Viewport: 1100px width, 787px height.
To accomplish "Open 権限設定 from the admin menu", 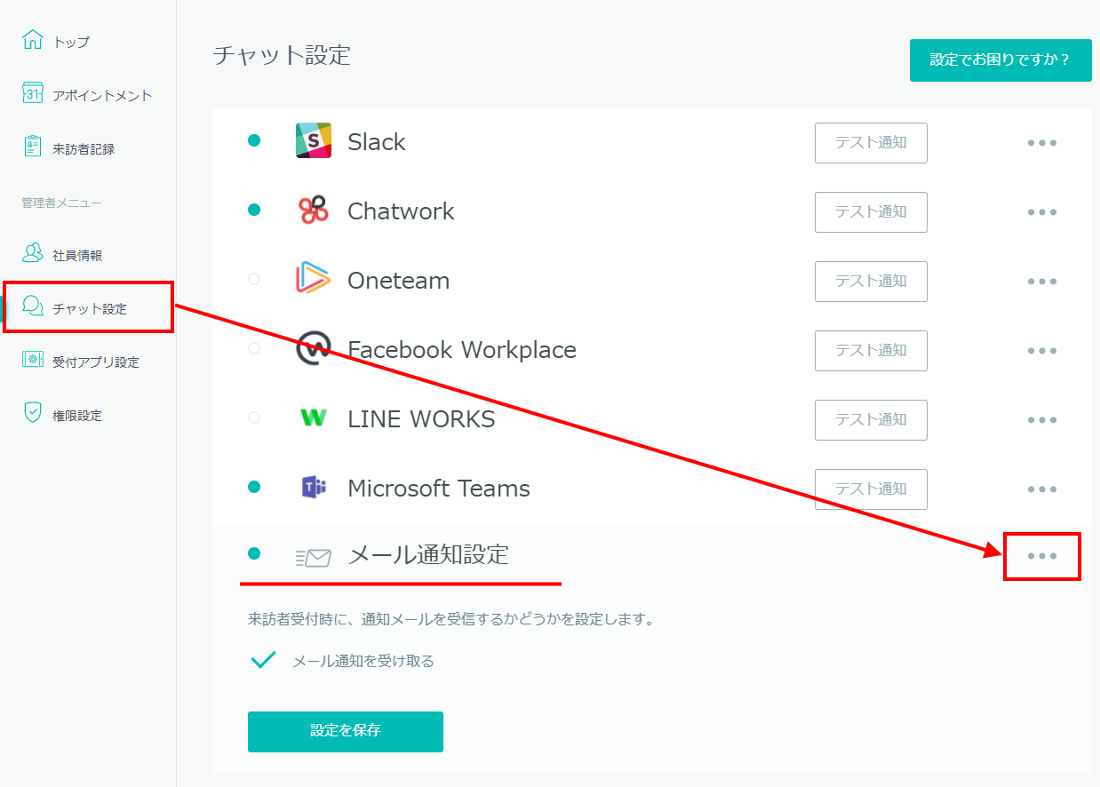I will (x=77, y=415).
